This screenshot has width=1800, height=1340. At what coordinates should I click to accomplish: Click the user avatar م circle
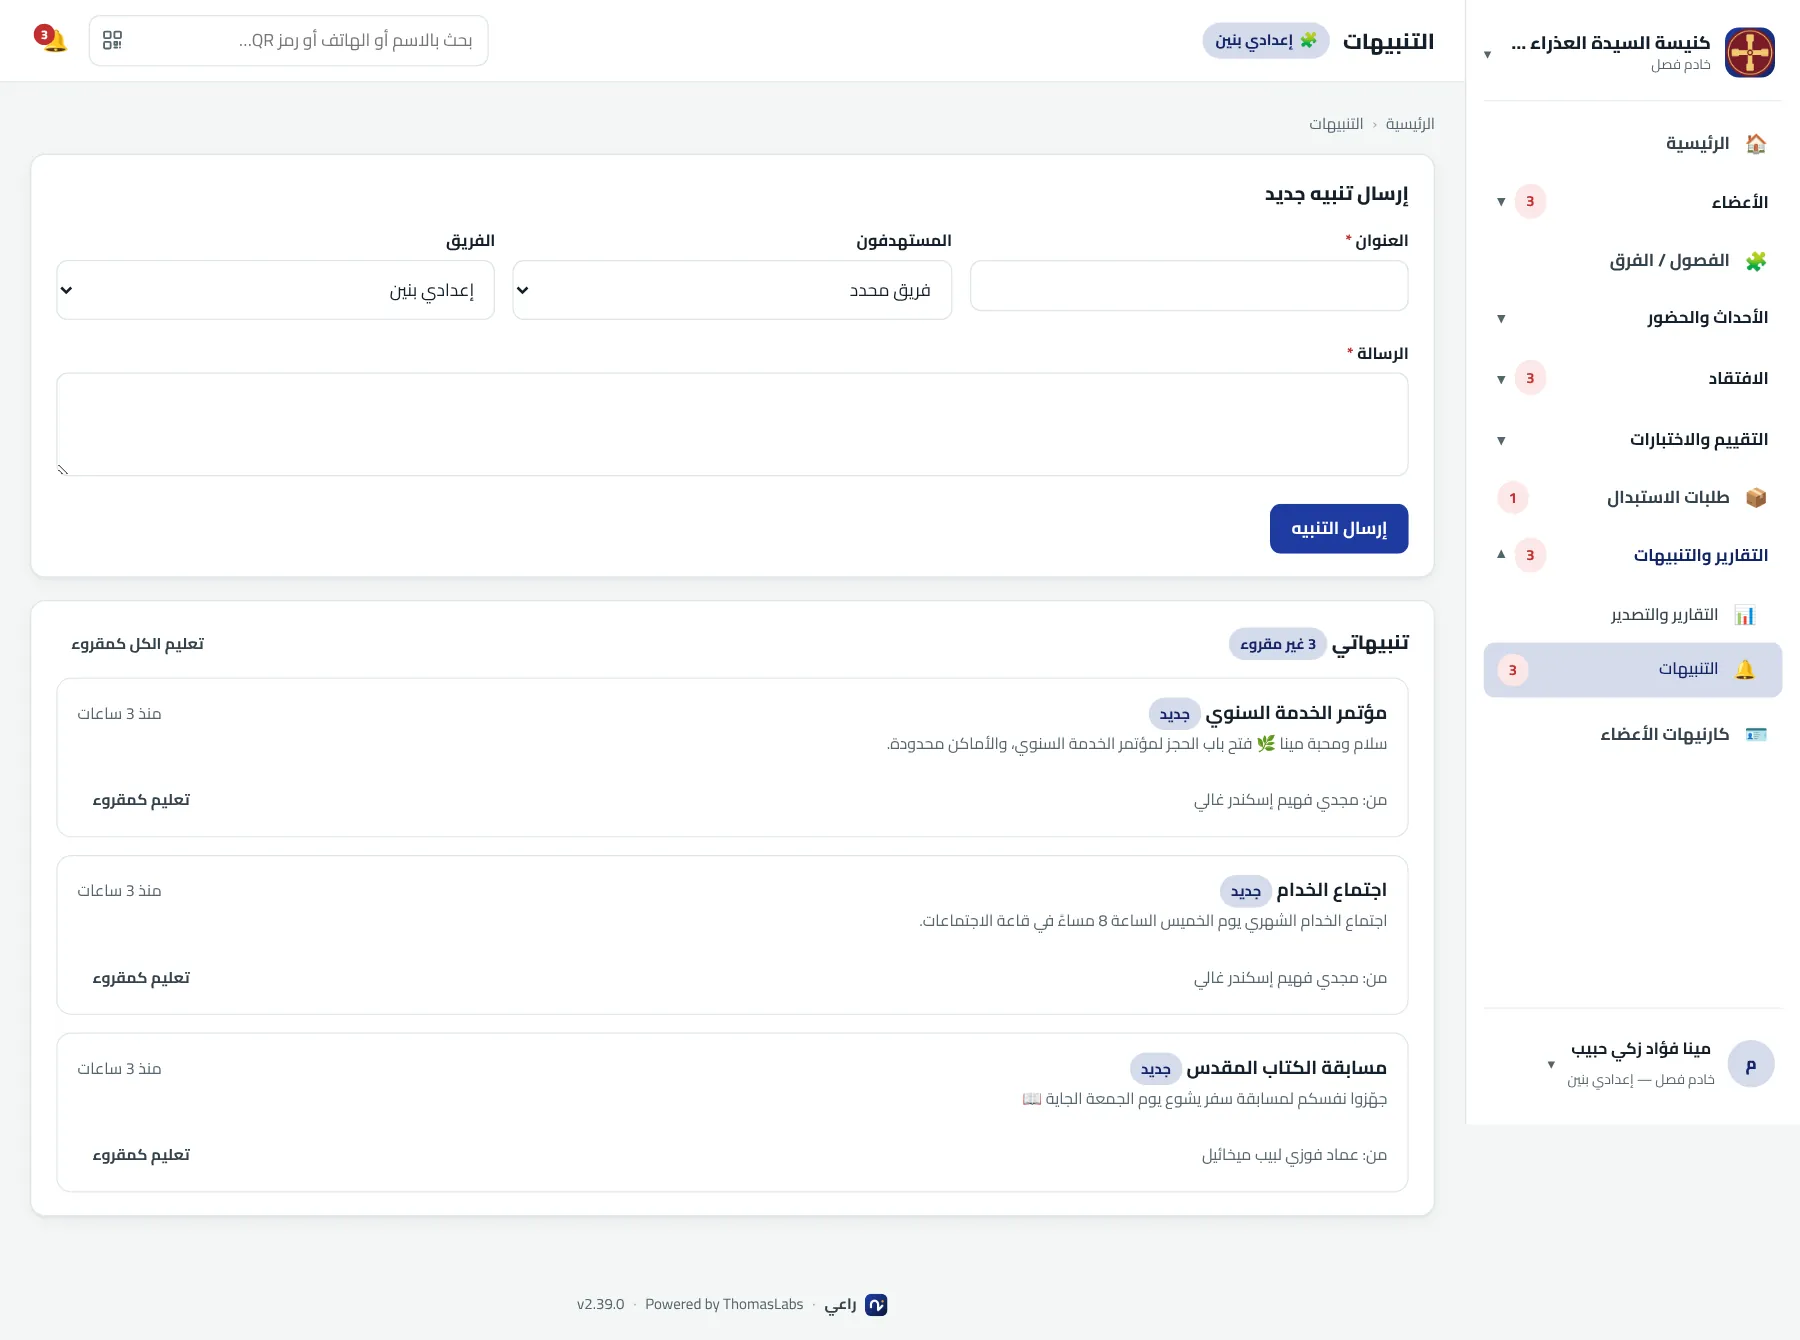pyautogui.click(x=1750, y=1064)
